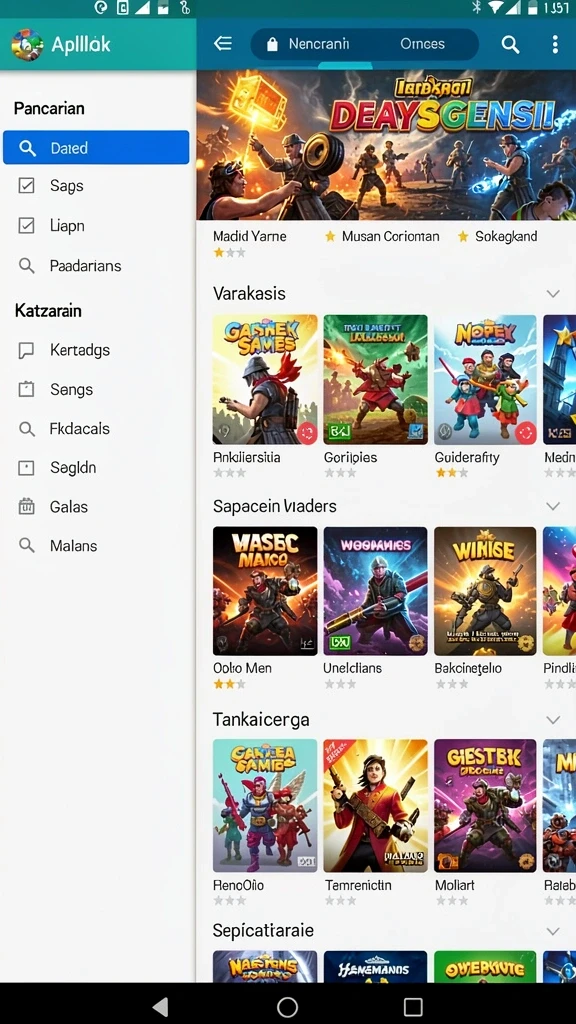576x1024 pixels.
Task: Switch to the Nencrani tab
Action: pyautogui.click(x=319, y=44)
